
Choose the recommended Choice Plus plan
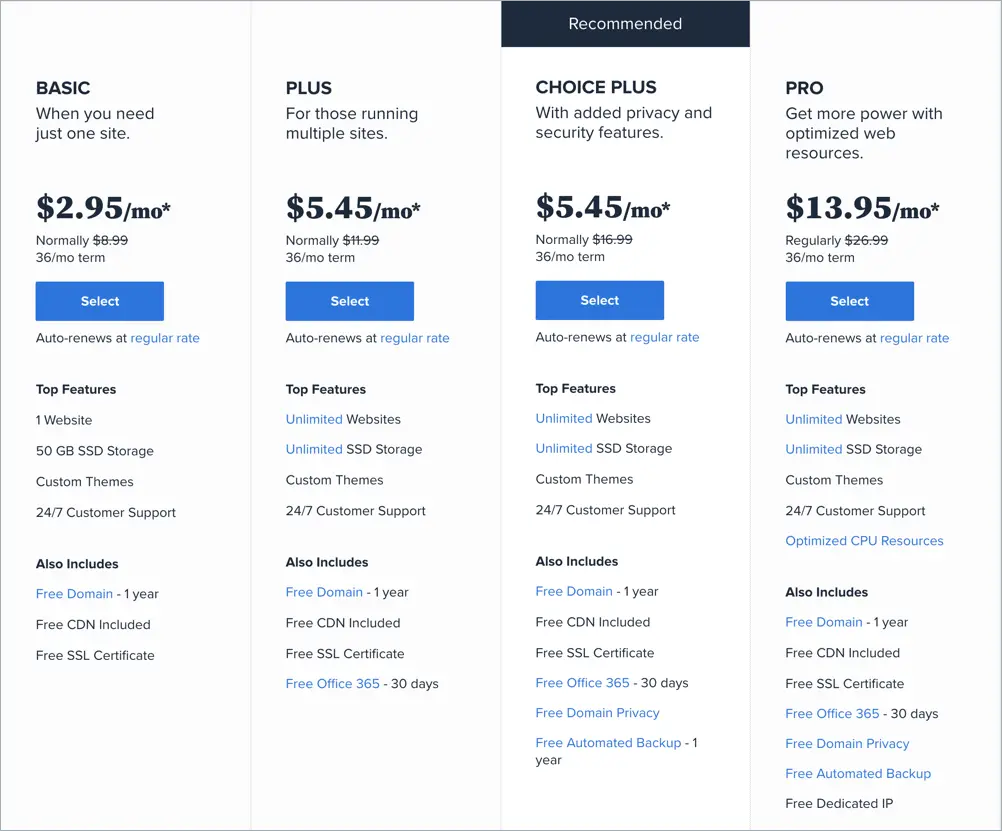click(599, 300)
